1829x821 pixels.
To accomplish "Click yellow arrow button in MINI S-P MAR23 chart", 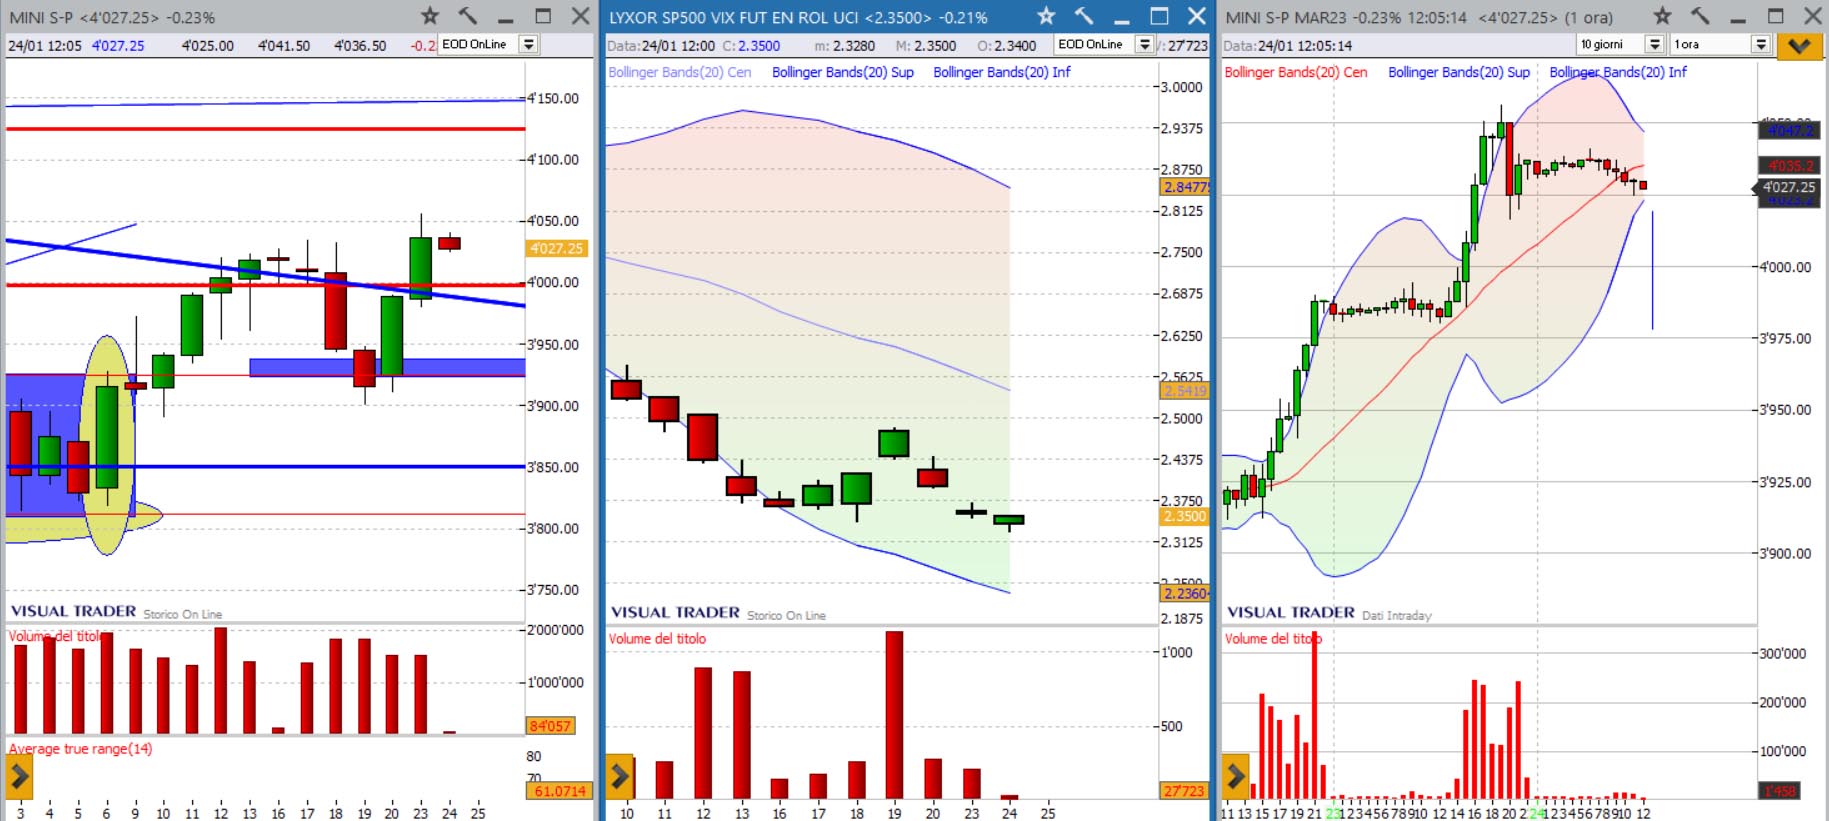I will (1236, 776).
